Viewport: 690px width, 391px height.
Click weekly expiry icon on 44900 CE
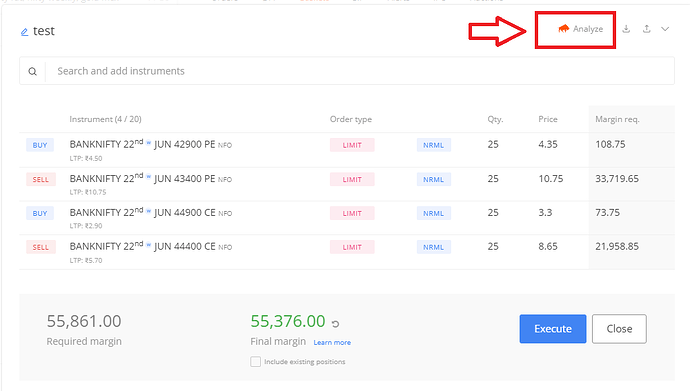coord(148,211)
